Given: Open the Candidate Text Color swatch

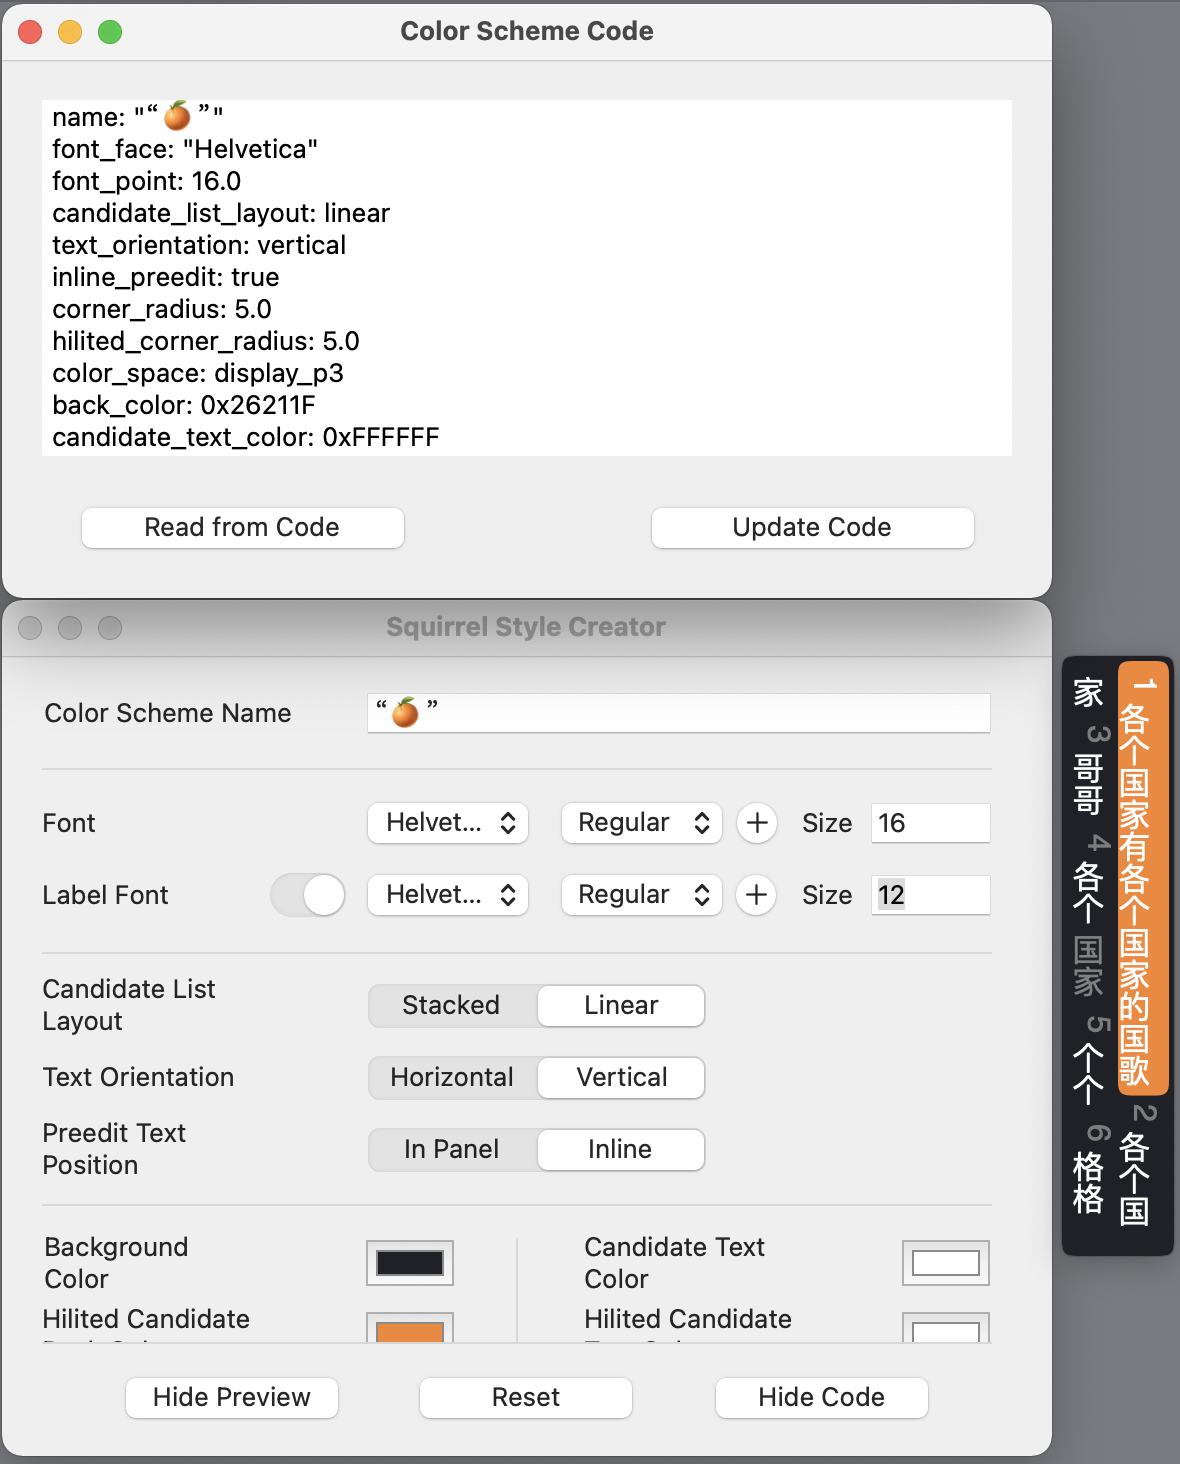Looking at the screenshot, I should coord(946,1263).
